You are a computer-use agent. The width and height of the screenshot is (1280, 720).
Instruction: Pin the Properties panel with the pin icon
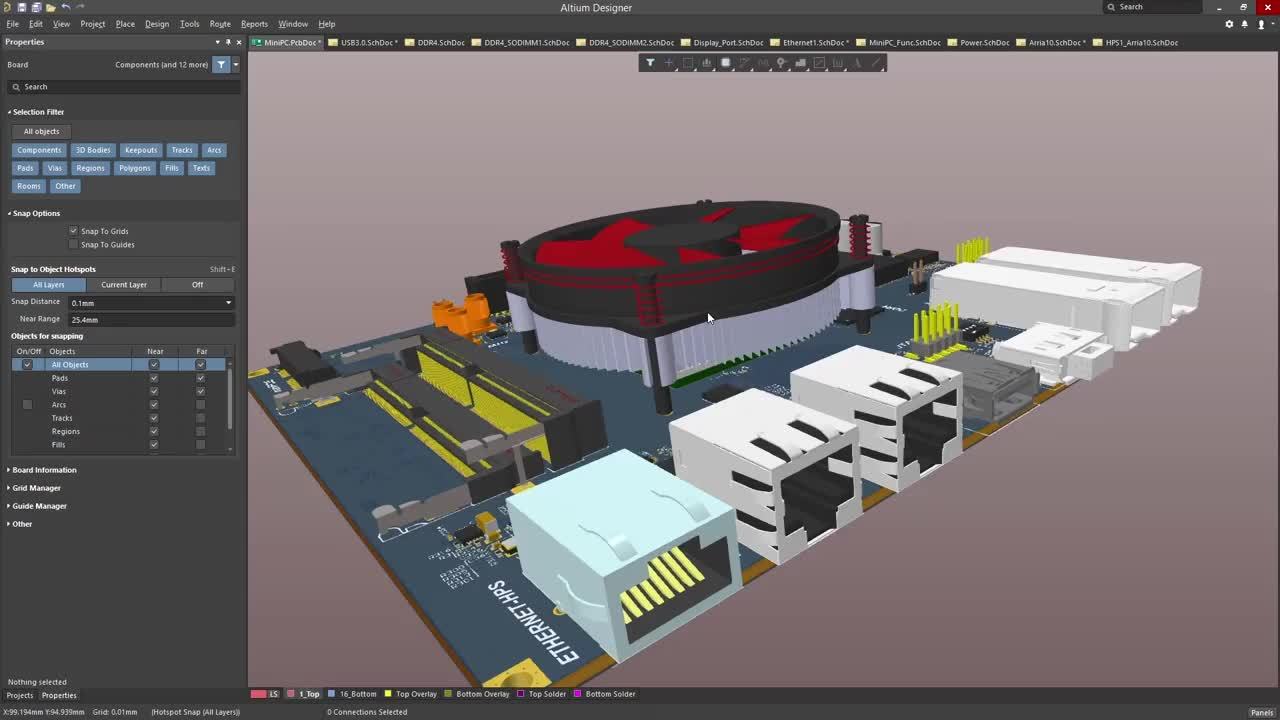[228, 42]
